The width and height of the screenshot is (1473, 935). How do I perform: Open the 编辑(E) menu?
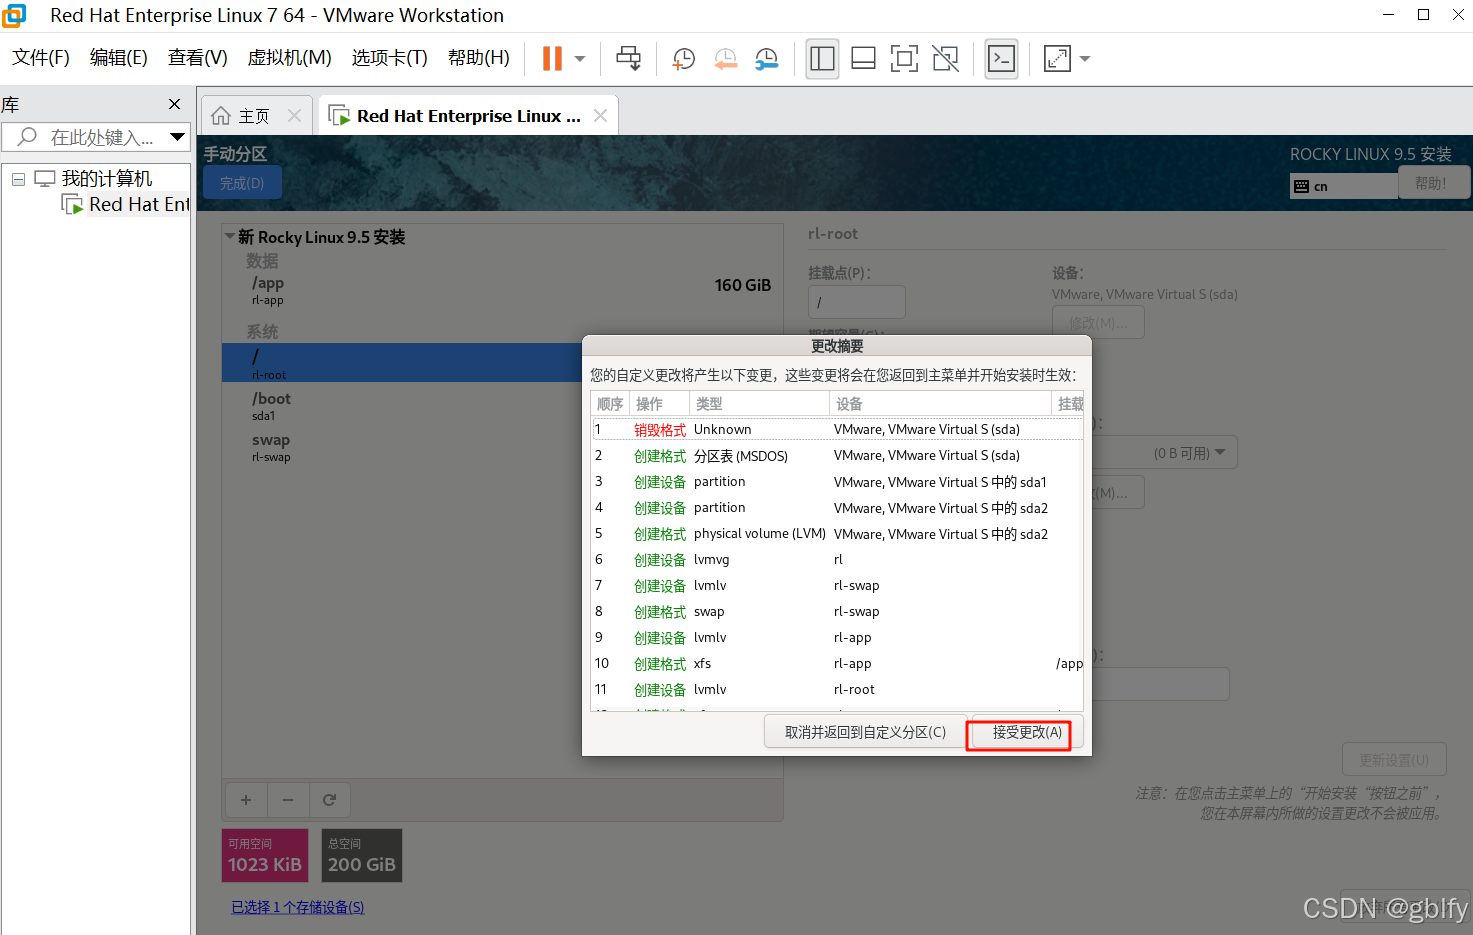(x=119, y=58)
